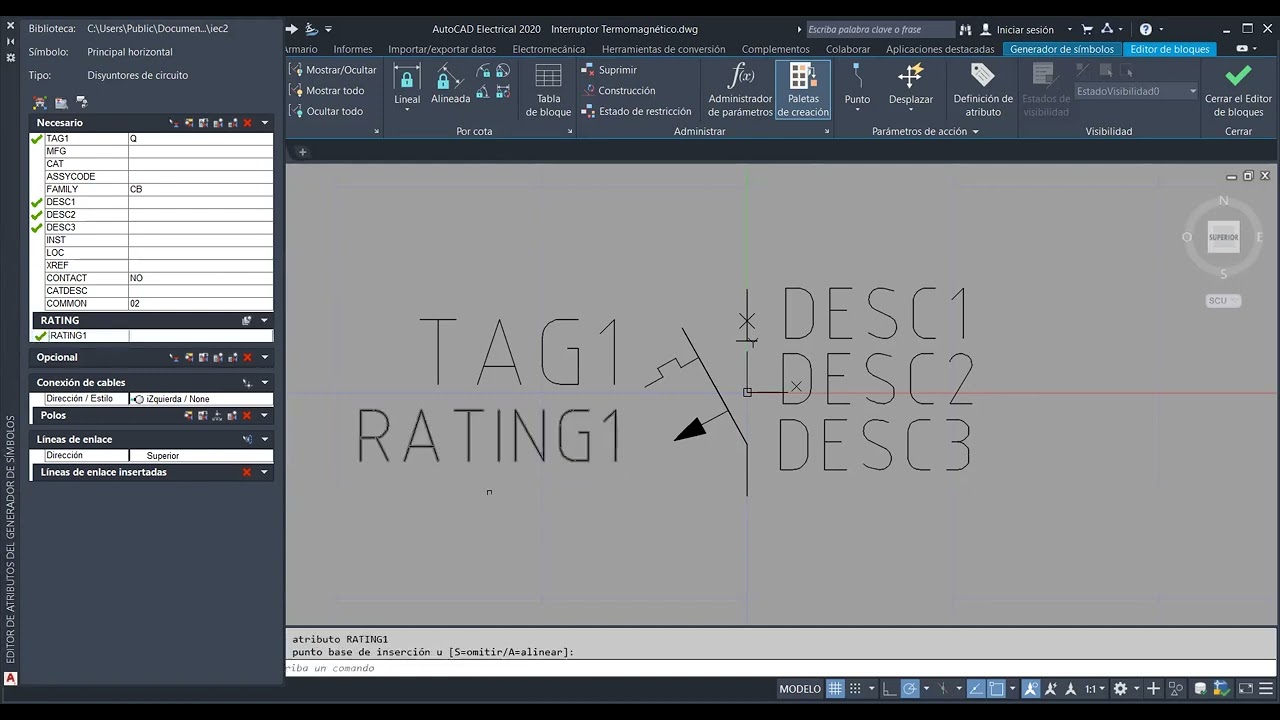The width and height of the screenshot is (1280, 720).
Task: Click Construcción in the Administrar panel
Action: [x=618, y=91]
